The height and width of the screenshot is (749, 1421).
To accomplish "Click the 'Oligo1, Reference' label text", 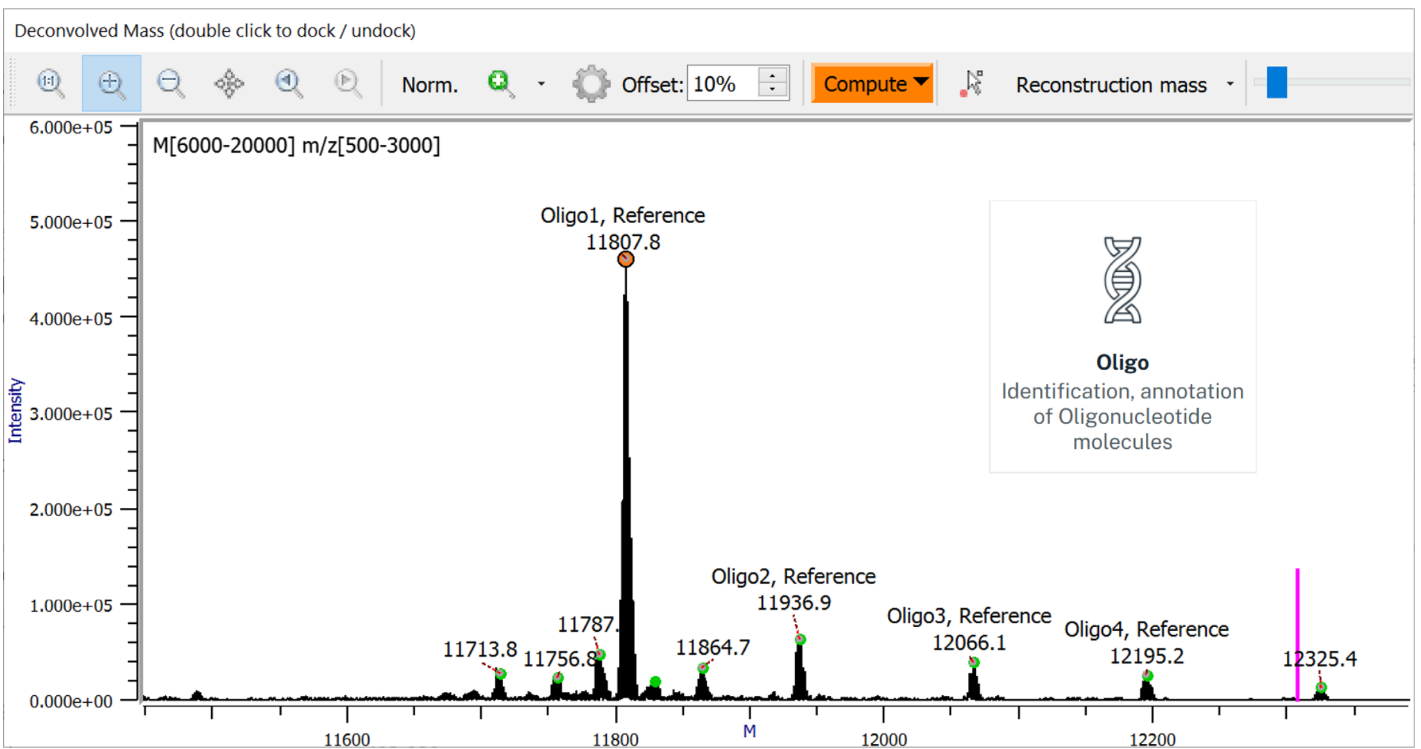I will pos(622,215).
